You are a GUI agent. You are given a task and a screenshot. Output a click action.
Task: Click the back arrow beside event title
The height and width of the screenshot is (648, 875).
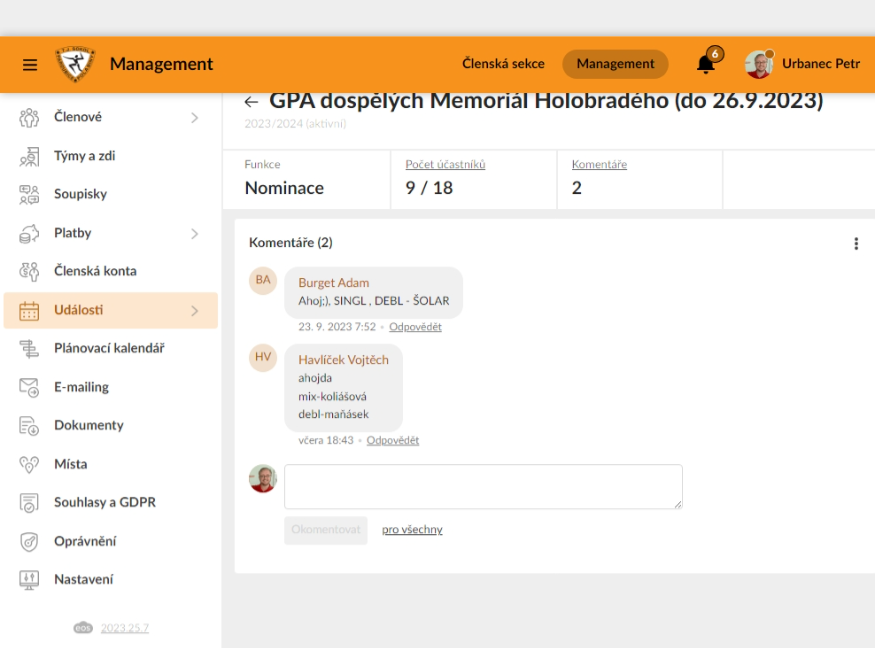pos(251,102)
